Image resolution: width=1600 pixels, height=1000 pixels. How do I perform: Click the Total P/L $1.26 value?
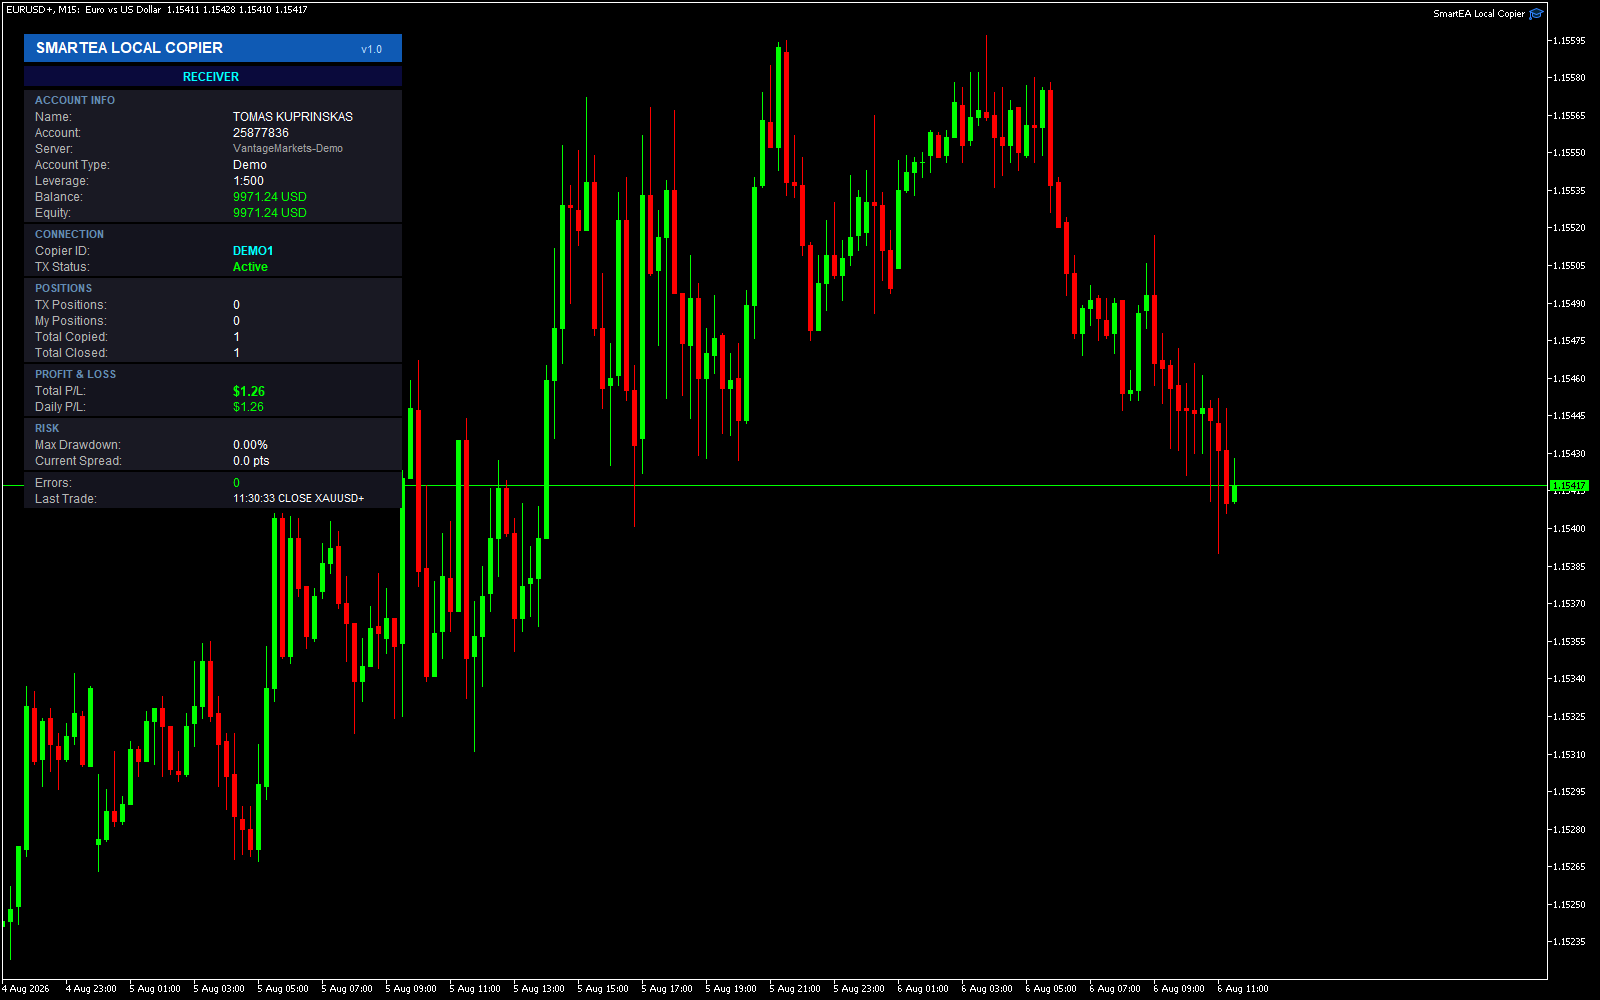point(249,391)
